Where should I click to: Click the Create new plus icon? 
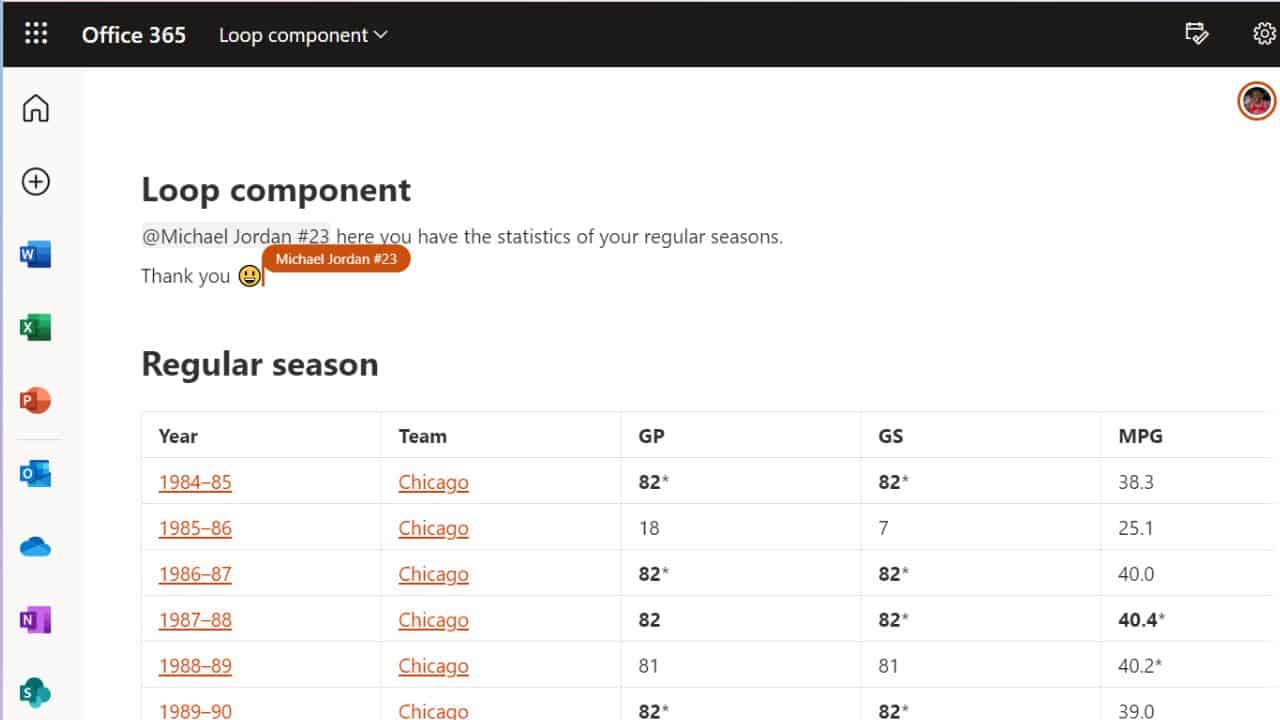coord(36,181)
